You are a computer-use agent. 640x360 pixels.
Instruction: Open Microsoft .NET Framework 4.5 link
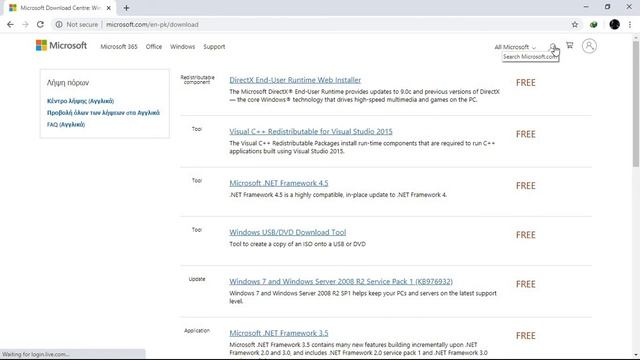point(279,183)
